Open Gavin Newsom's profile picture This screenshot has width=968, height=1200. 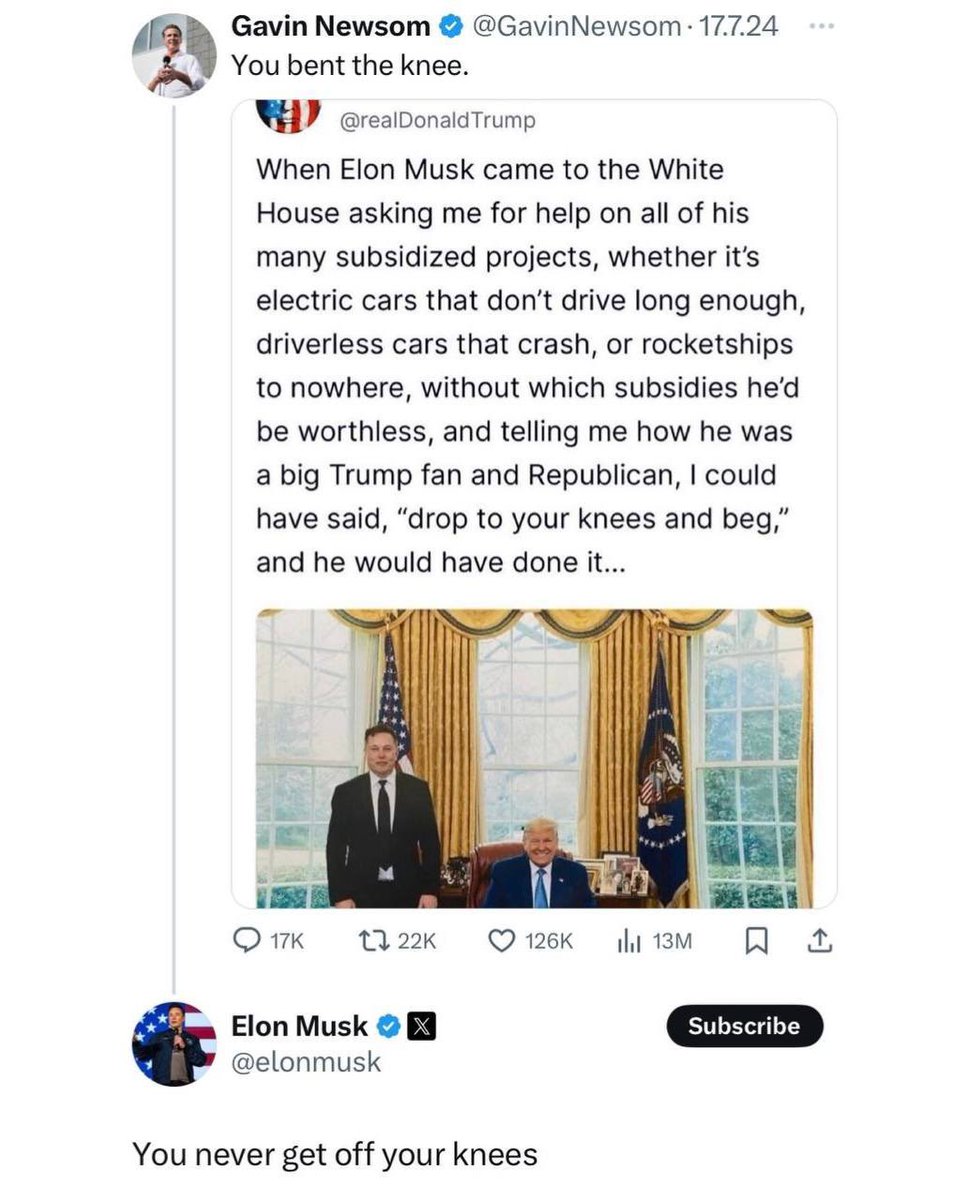click(x=175, y=55)
